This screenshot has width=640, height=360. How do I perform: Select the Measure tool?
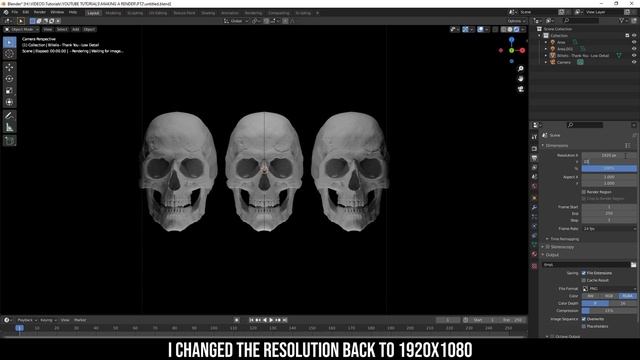pyautogui.click(x=9, y=127)
